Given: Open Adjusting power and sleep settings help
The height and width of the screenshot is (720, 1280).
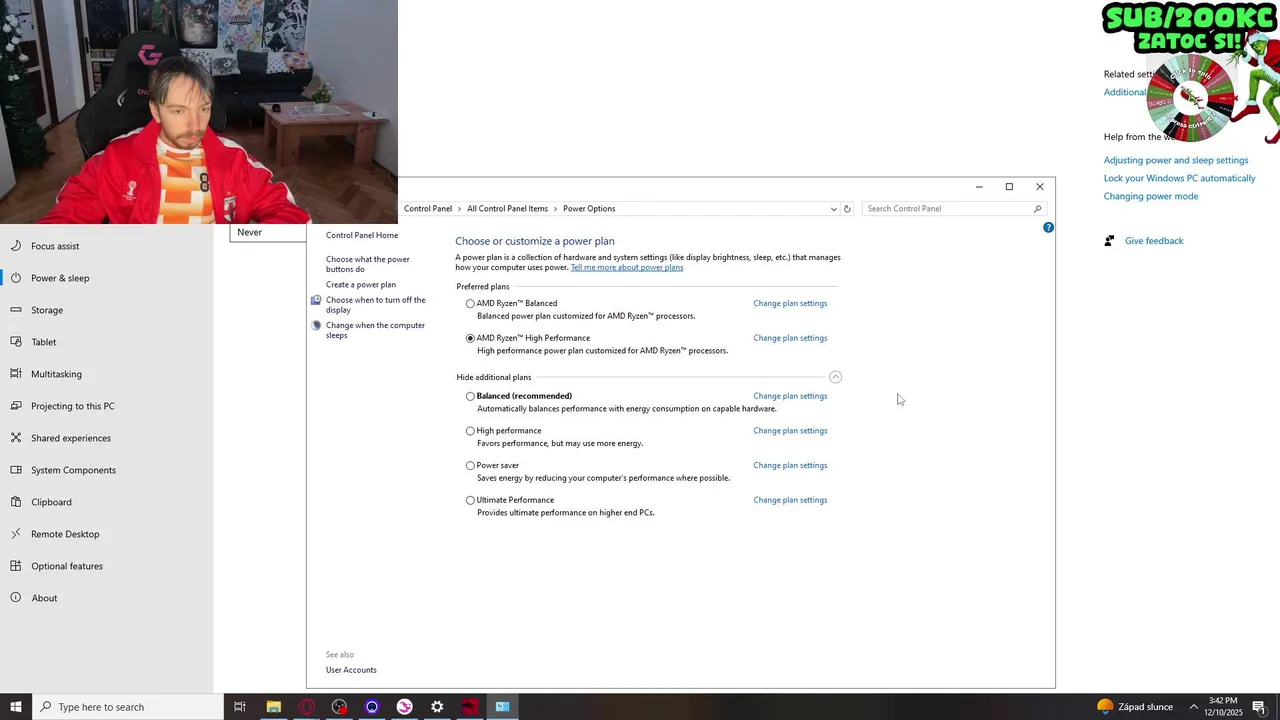Looking at the screenshot, I should (1176, 160).
